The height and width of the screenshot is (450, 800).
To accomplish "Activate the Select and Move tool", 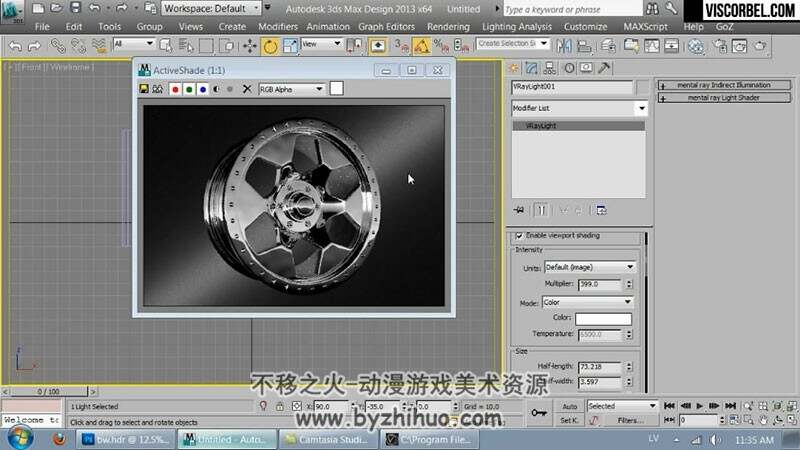I will (x=249, y=46).
